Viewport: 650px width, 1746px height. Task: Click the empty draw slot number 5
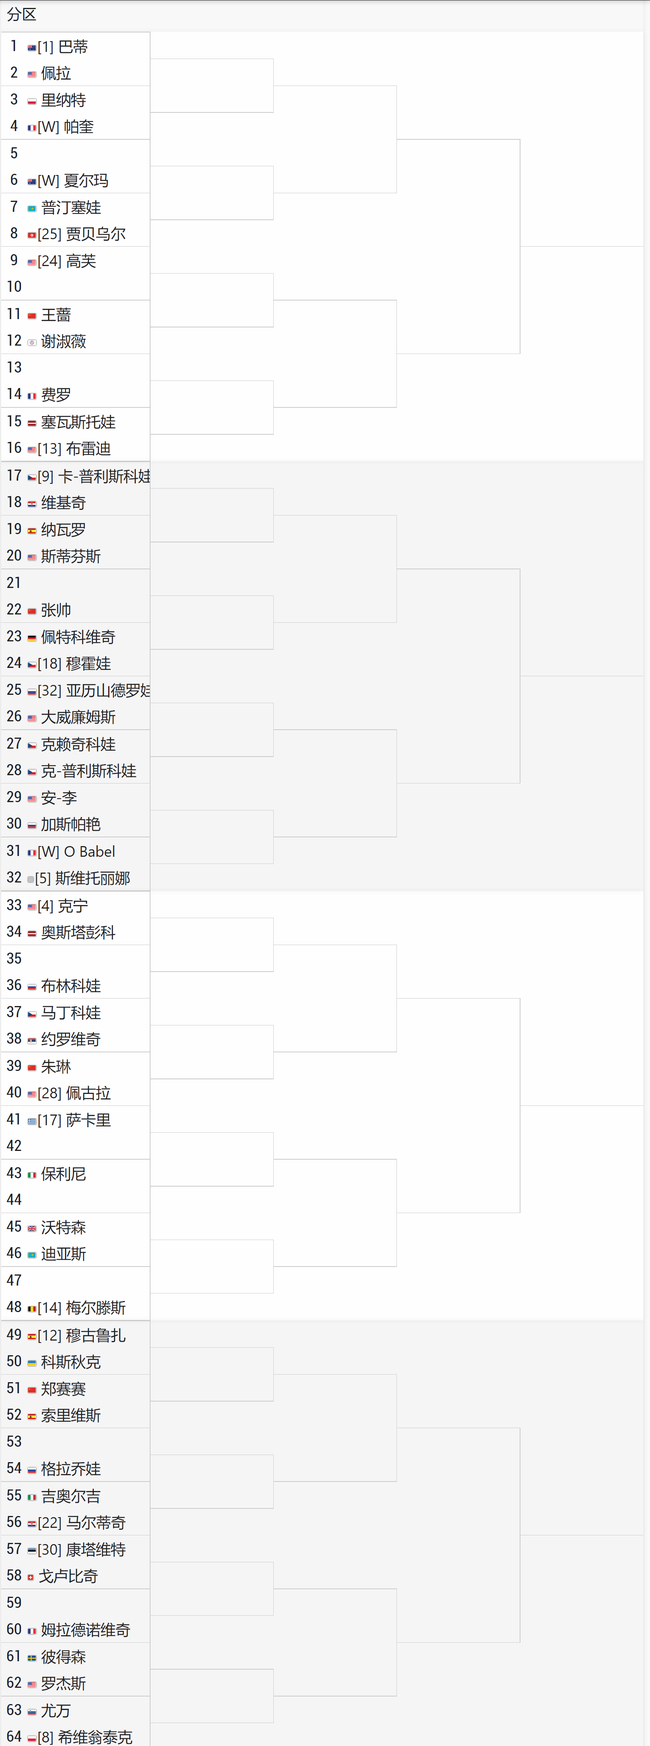(x=14, y=153)
